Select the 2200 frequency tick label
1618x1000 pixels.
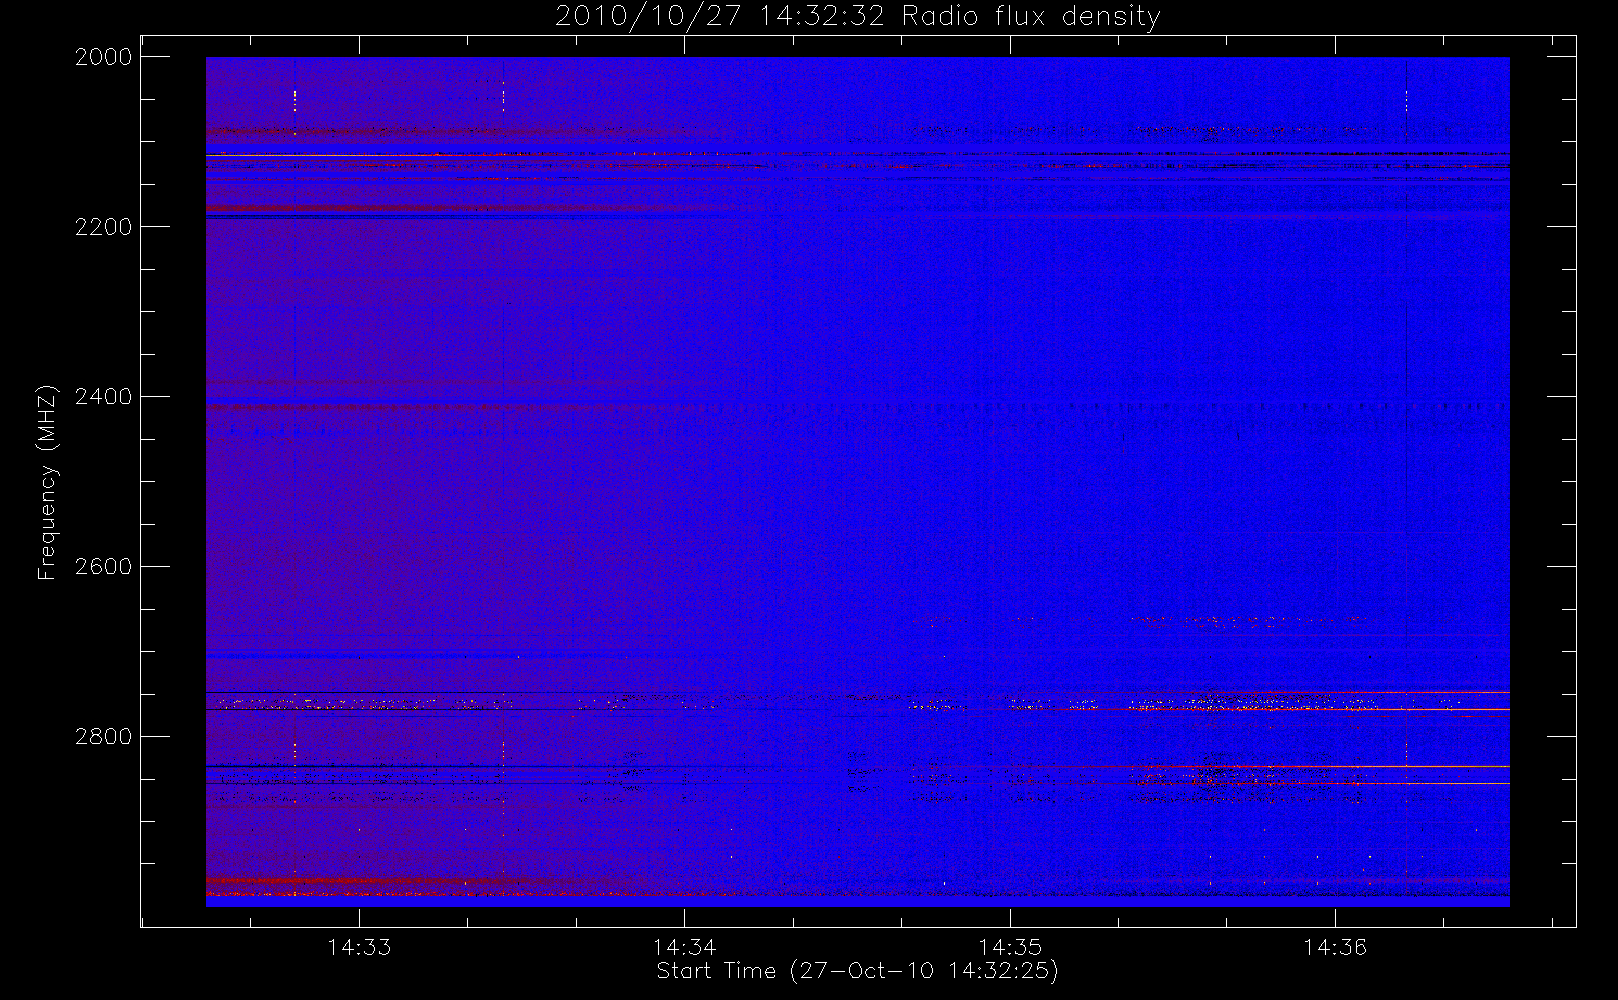[104, 227]
